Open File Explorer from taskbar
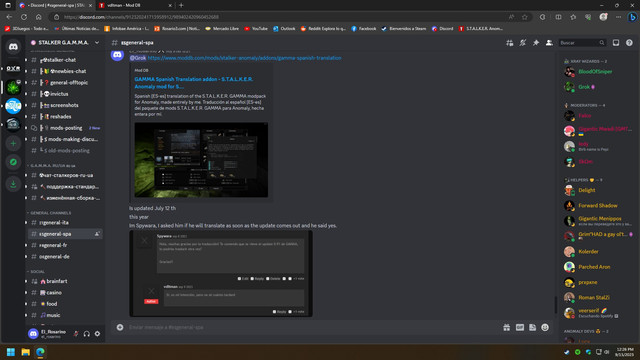Viewport: 640px width, 360px height. [x=25, y=352]
